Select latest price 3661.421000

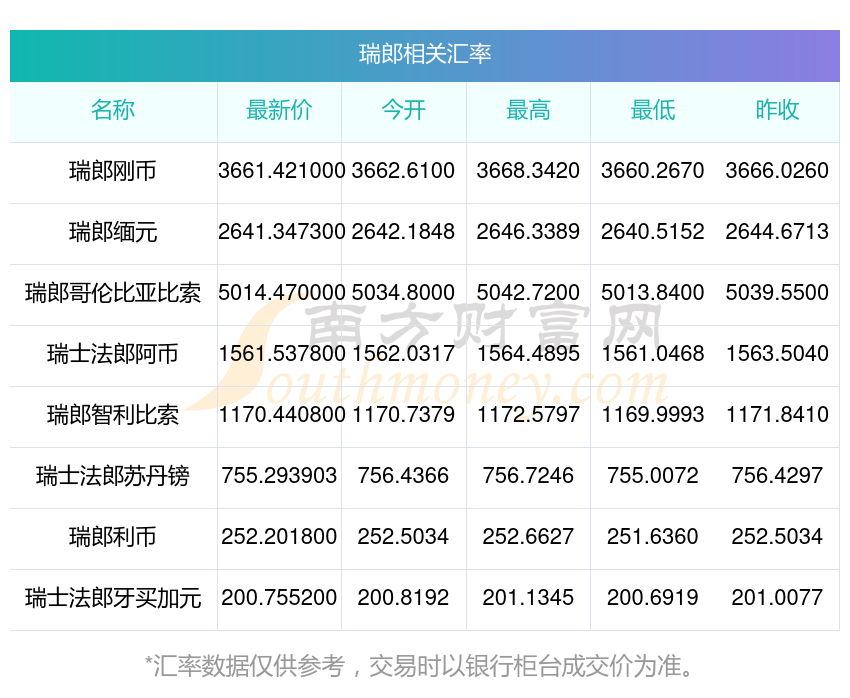click(x=281, y=171)
